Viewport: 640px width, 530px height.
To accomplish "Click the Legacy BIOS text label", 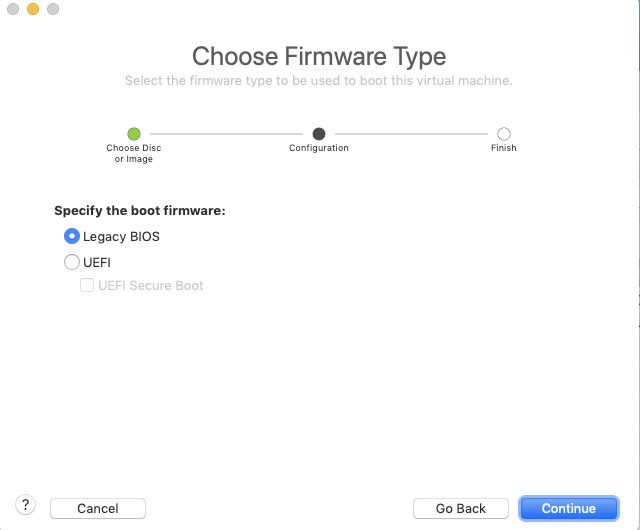I will click(121, 236).
